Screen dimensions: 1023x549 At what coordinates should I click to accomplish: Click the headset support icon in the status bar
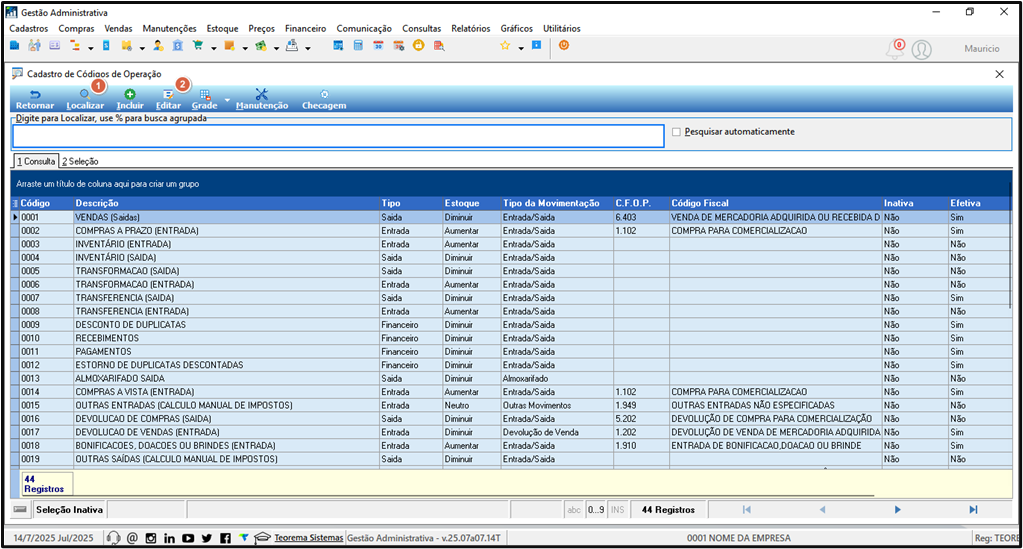(114, 538)
